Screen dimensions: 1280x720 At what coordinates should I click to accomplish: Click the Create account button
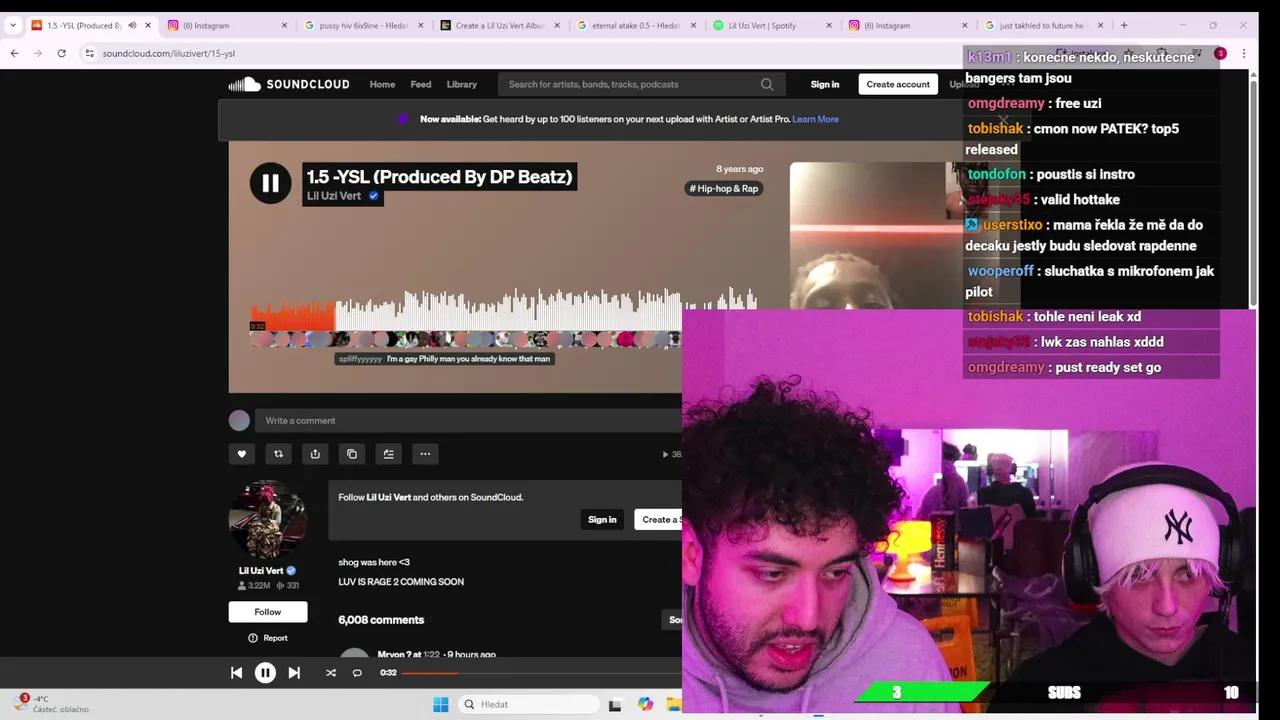[x=898, y=84]
